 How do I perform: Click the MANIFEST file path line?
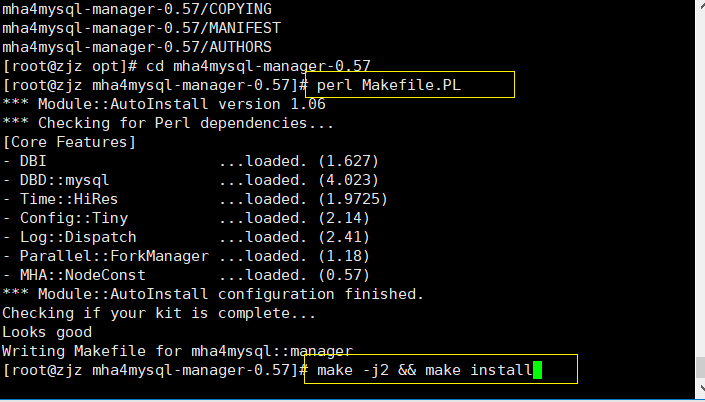[x=141, y=28]
